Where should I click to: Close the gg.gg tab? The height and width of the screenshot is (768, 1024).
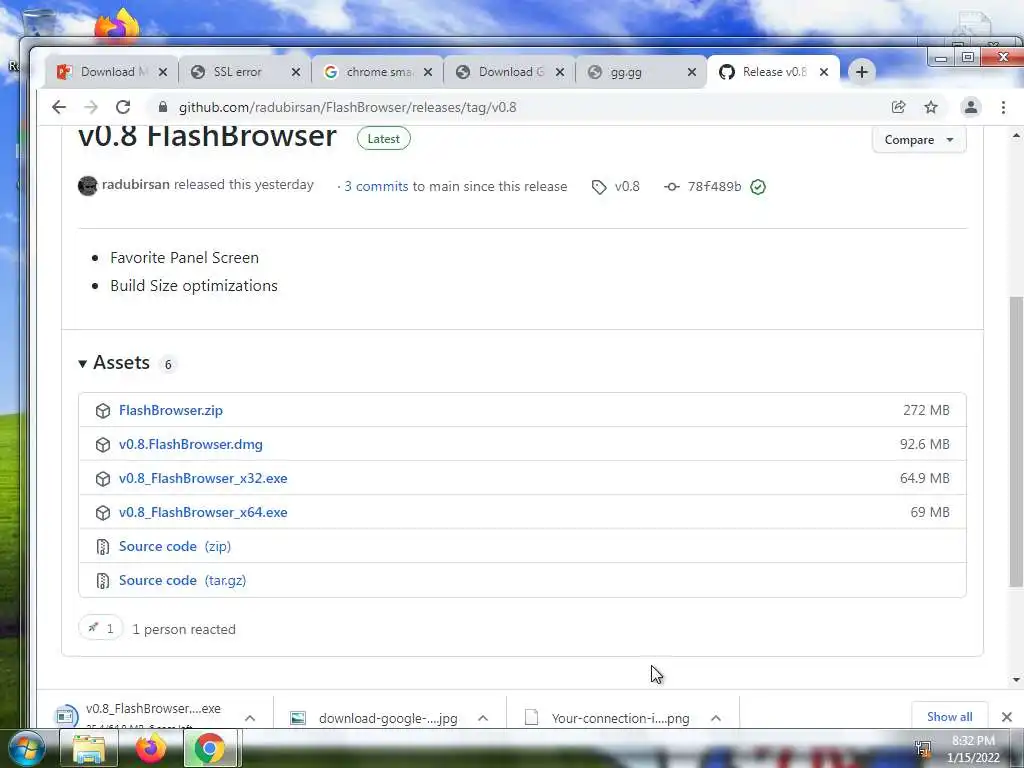coord(692,72)
